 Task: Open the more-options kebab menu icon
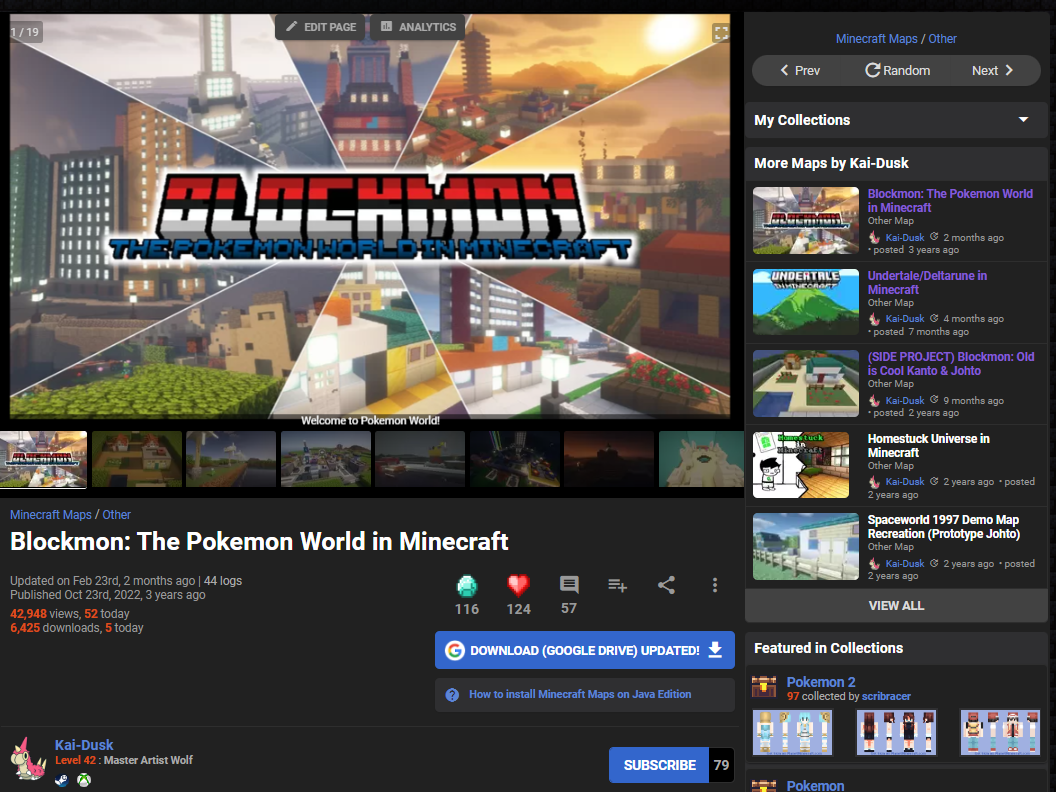[715, 585]
